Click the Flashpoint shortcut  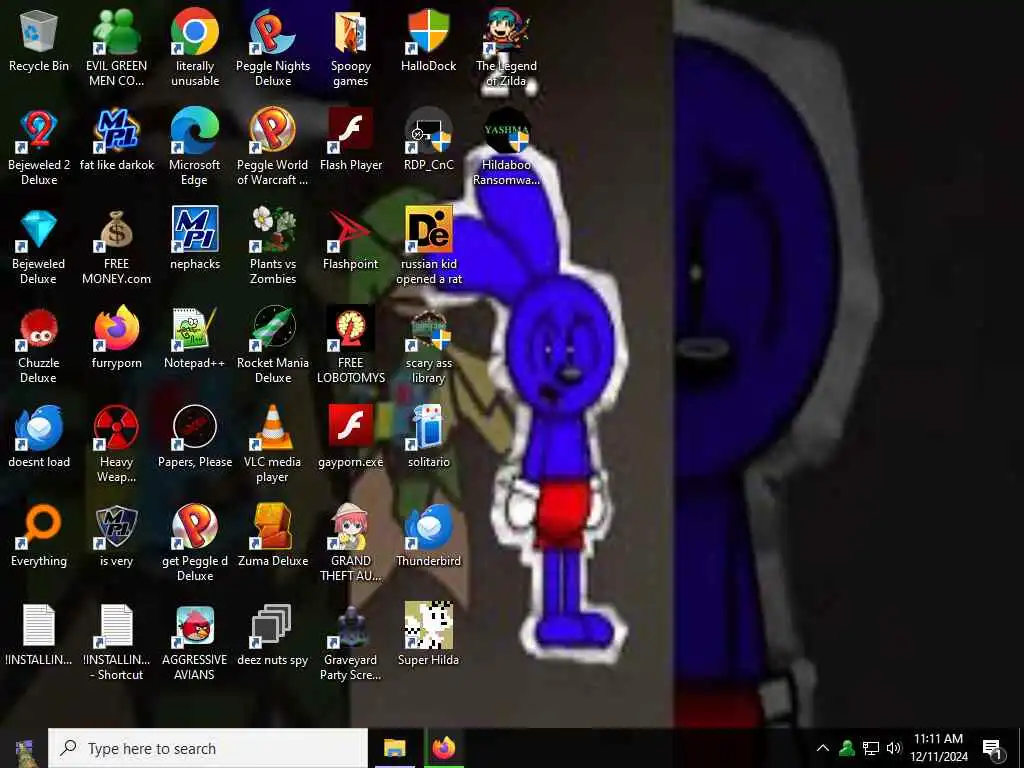[x=351, y=230]
